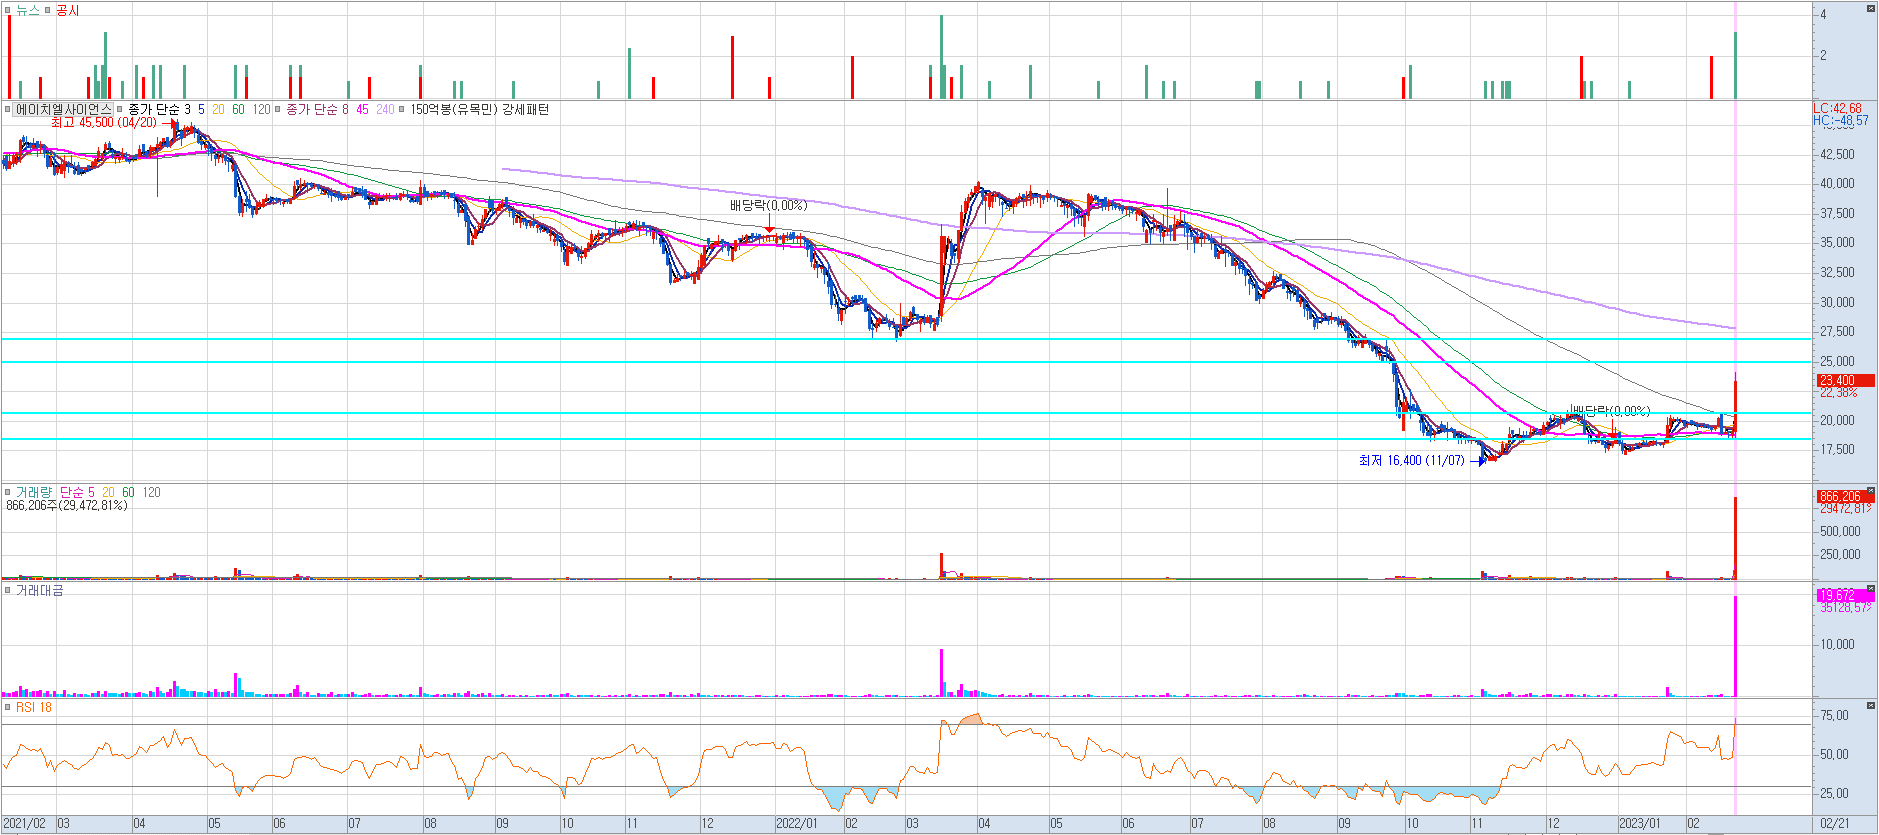
Task: Click the yellow 20 period in price legend
Action: pos(218,109)
